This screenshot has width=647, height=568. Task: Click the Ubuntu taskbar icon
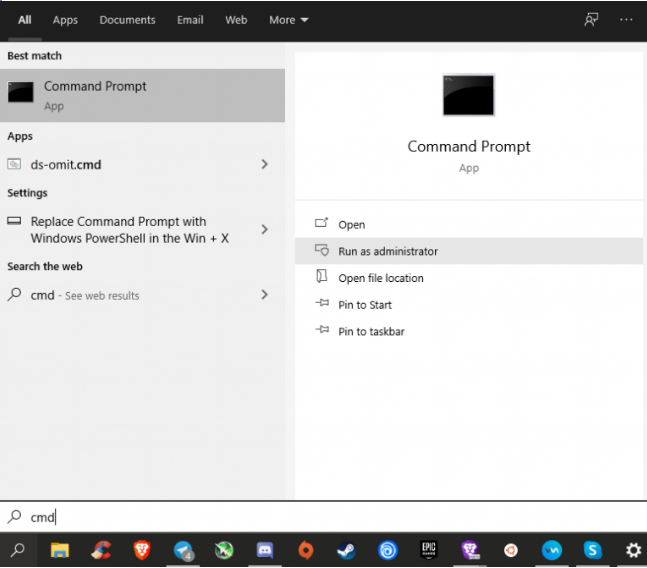coord(511,550)
